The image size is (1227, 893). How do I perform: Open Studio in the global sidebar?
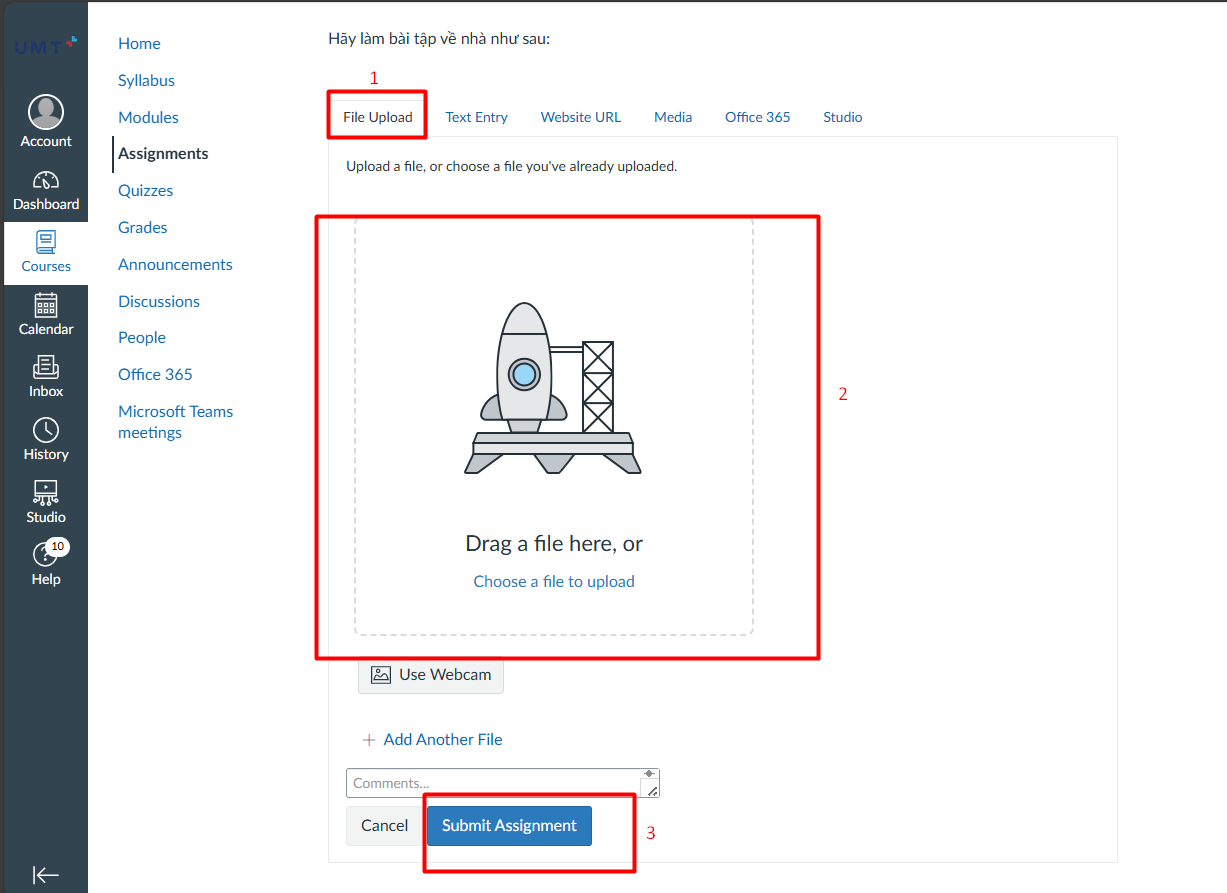46,494
